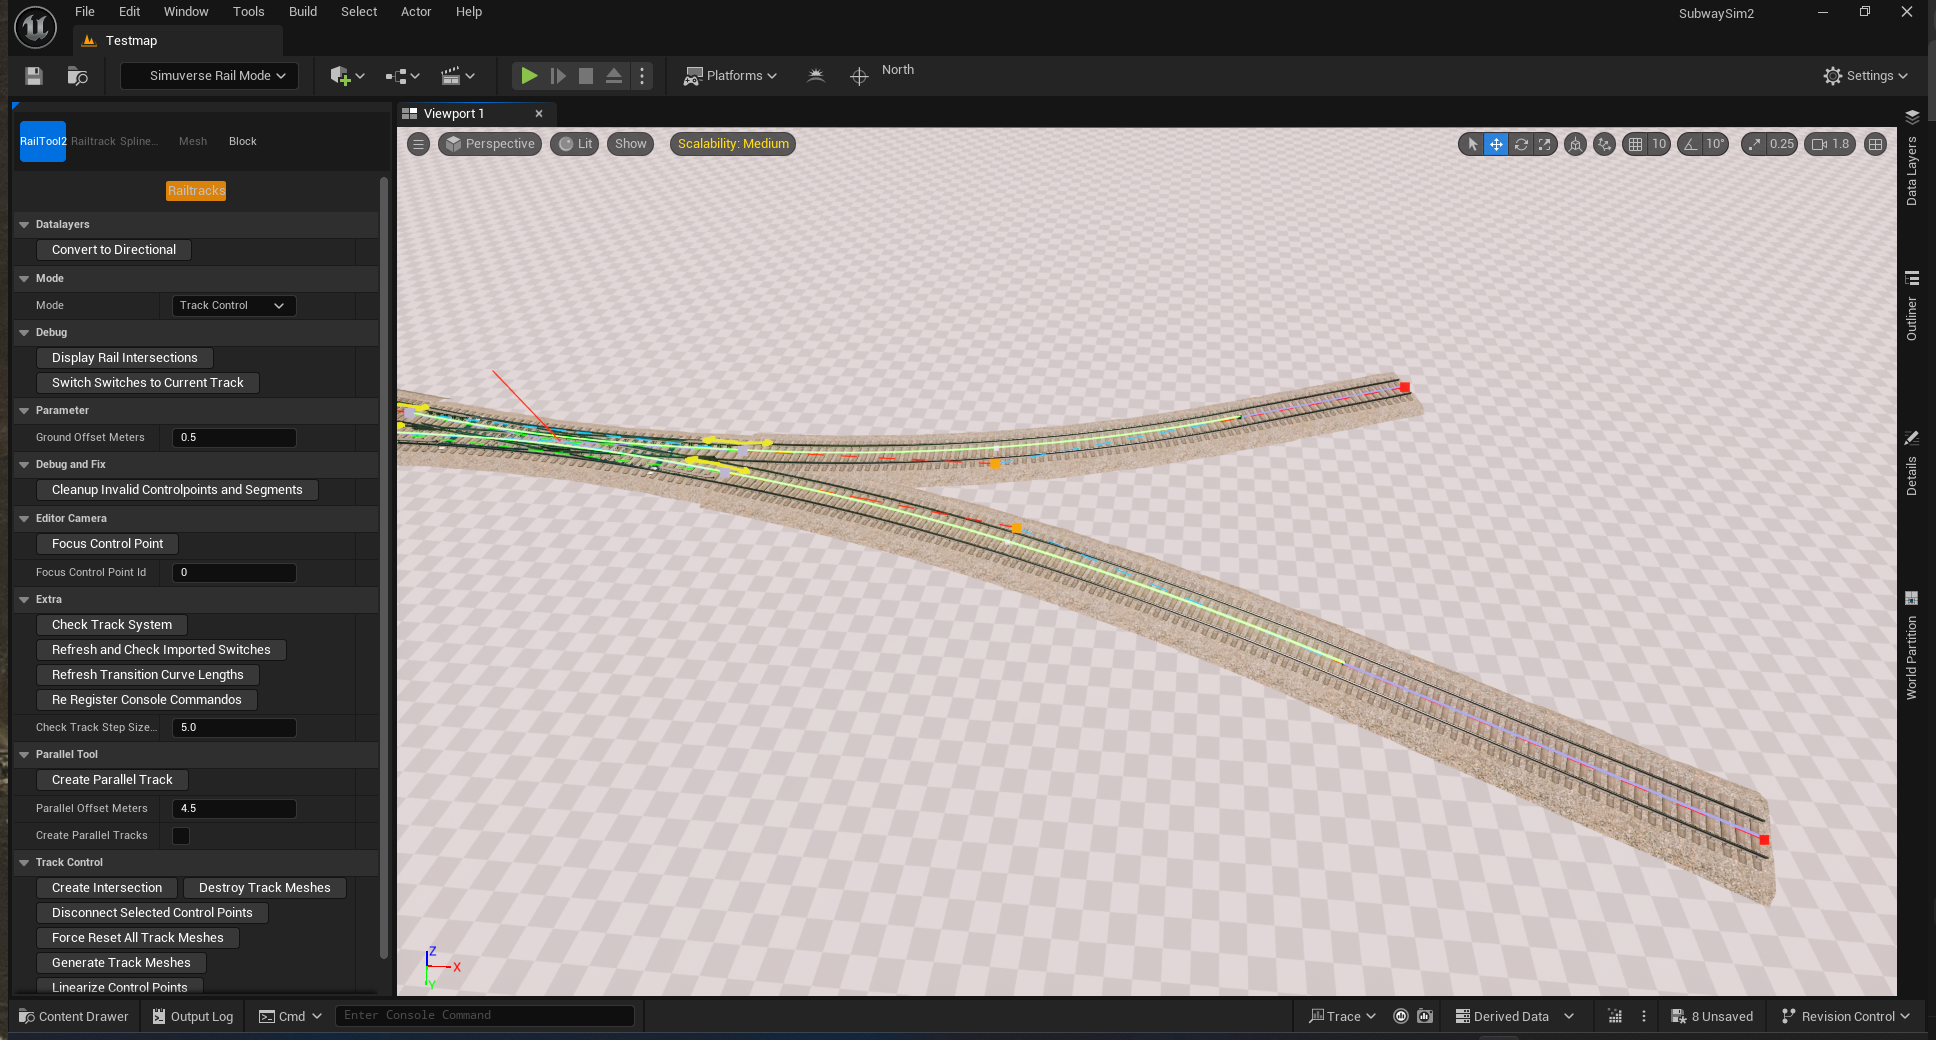Click the Check Track System button
Screen dimensions: 1936x1040
[112, 625]
